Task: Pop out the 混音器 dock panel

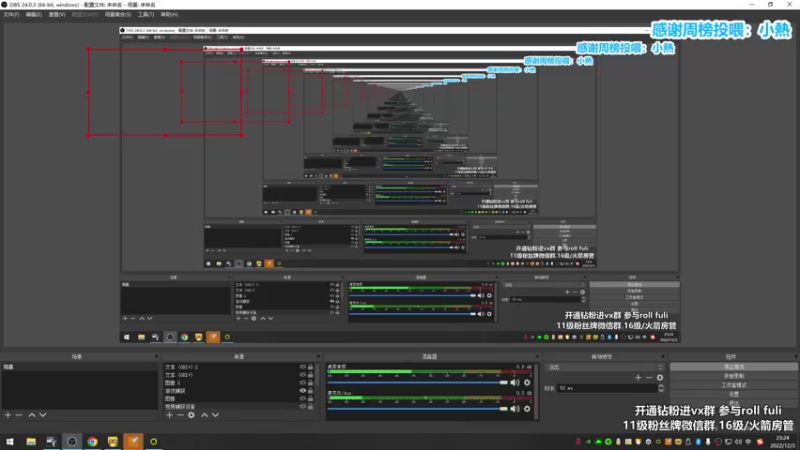Action: coord(537,357)
